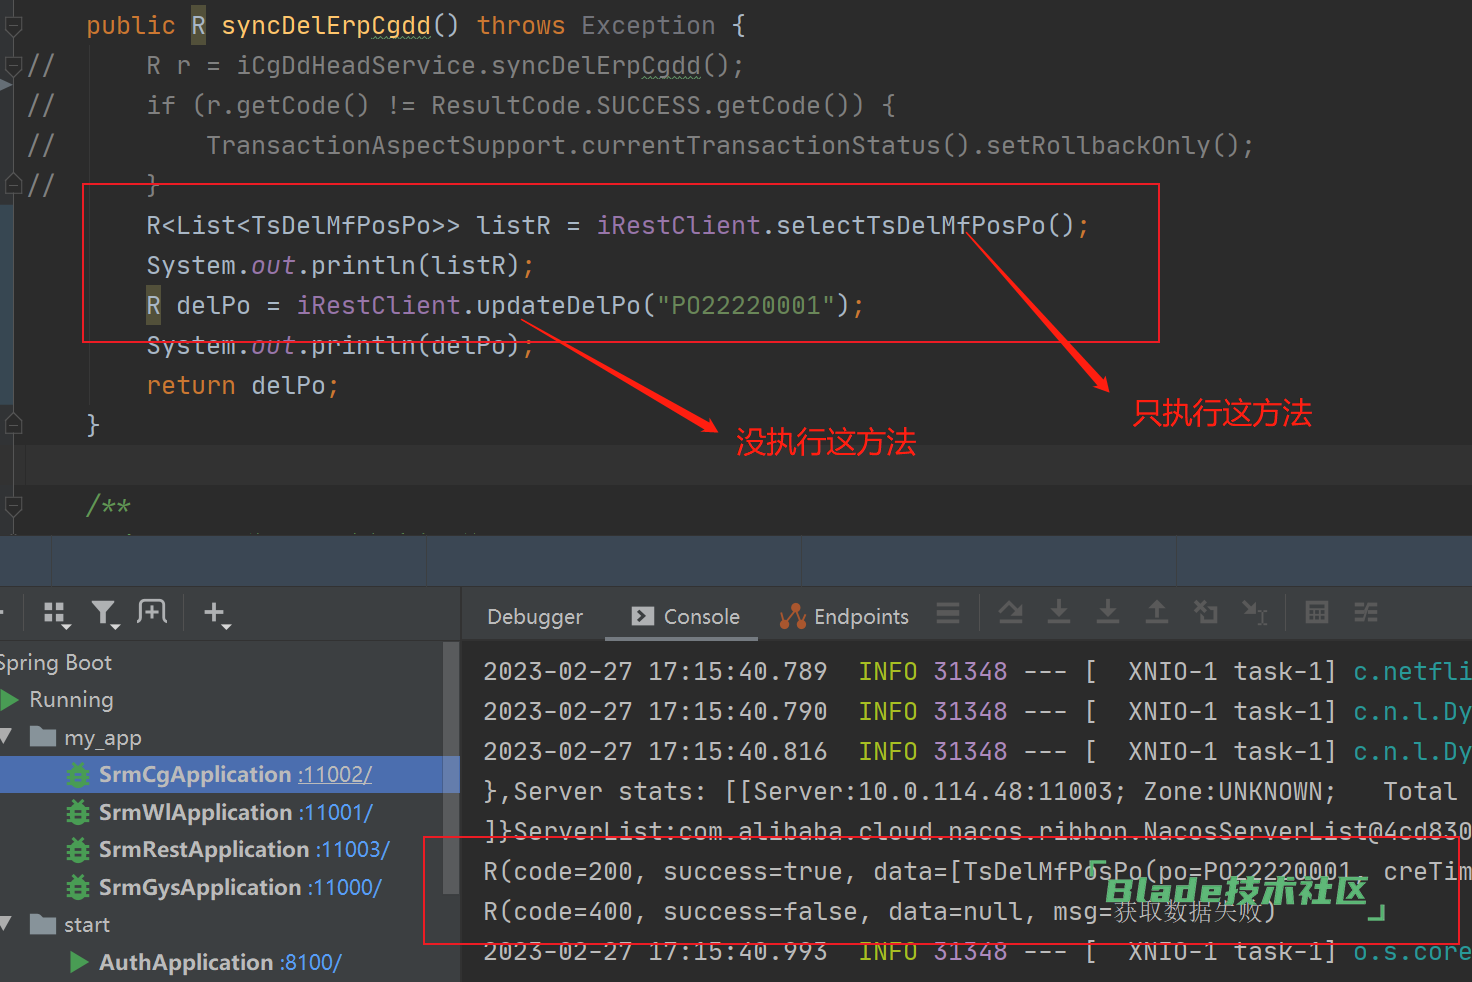Fold the Javadoc comment starting with /**
The width and height of the screenshot is (1472, 982).
tap(14, 505)
